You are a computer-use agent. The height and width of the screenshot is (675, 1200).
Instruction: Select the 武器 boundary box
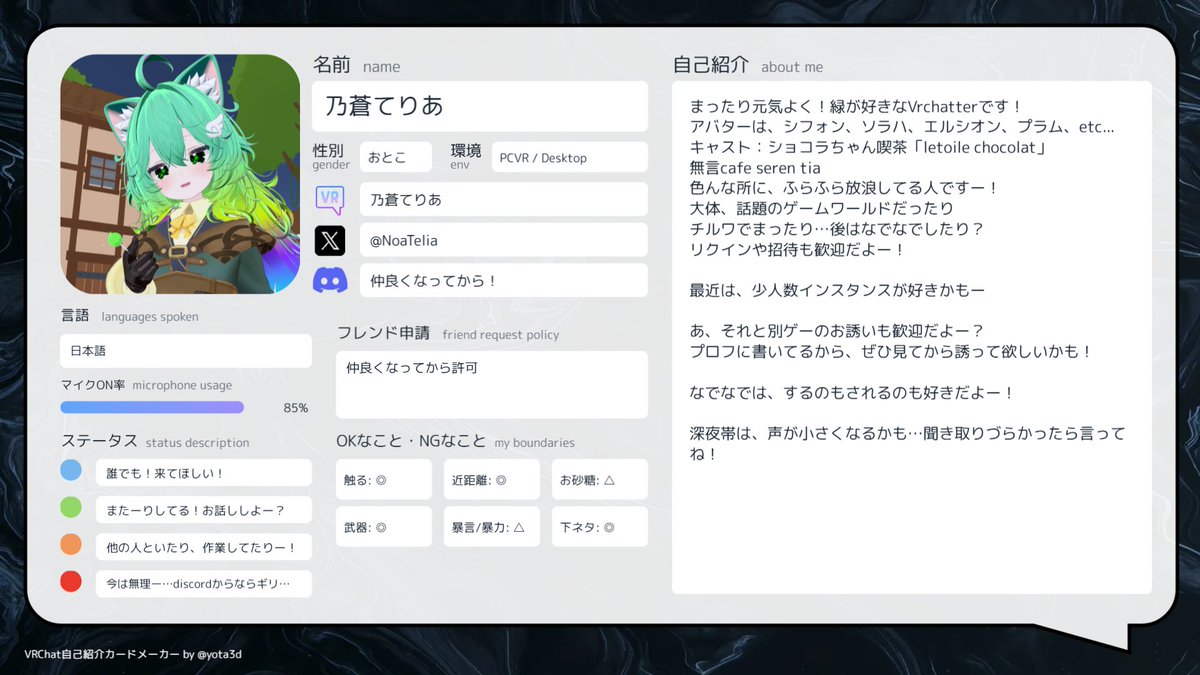pos(383,526)
